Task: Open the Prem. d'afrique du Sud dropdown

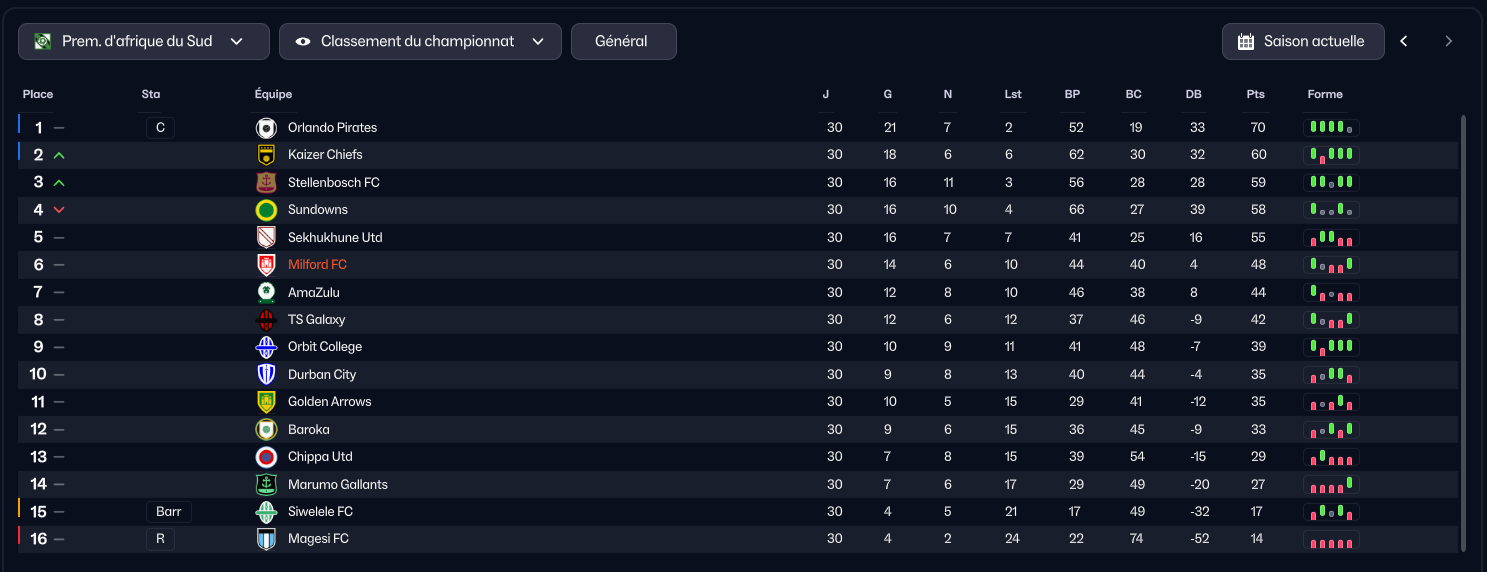Action: pos(144,42)
